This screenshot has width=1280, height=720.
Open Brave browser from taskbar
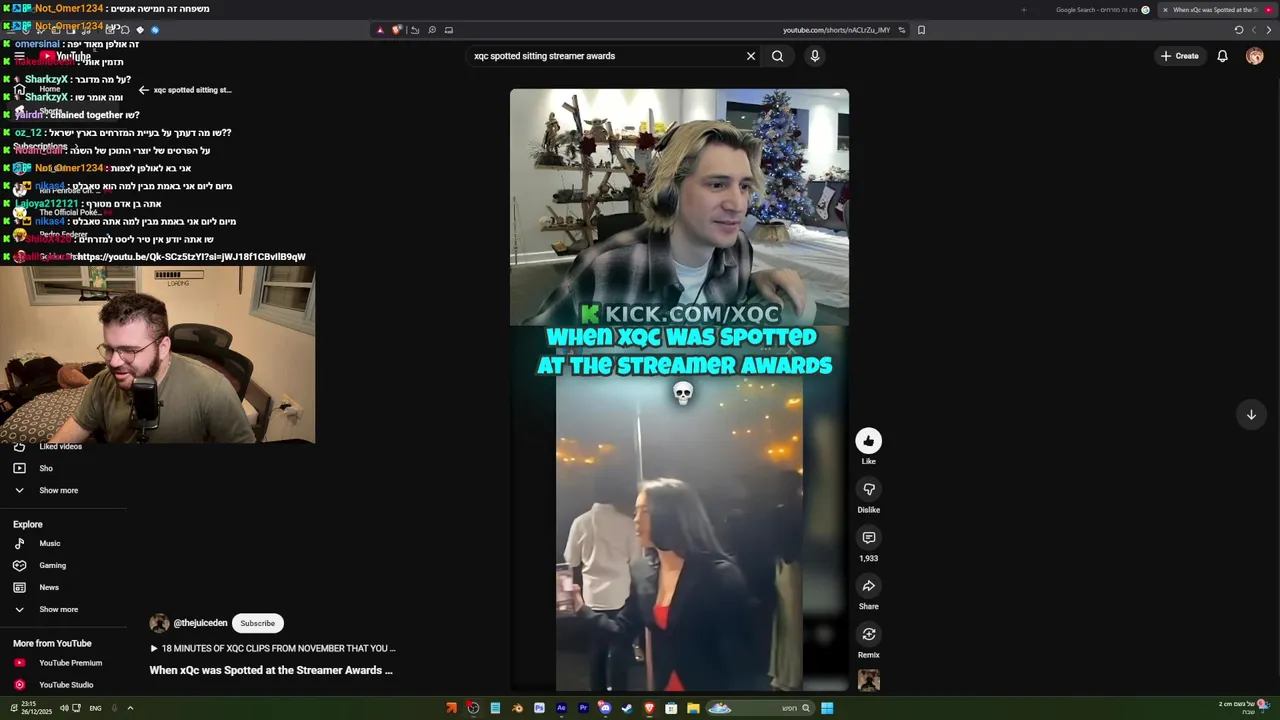(649, 708)
